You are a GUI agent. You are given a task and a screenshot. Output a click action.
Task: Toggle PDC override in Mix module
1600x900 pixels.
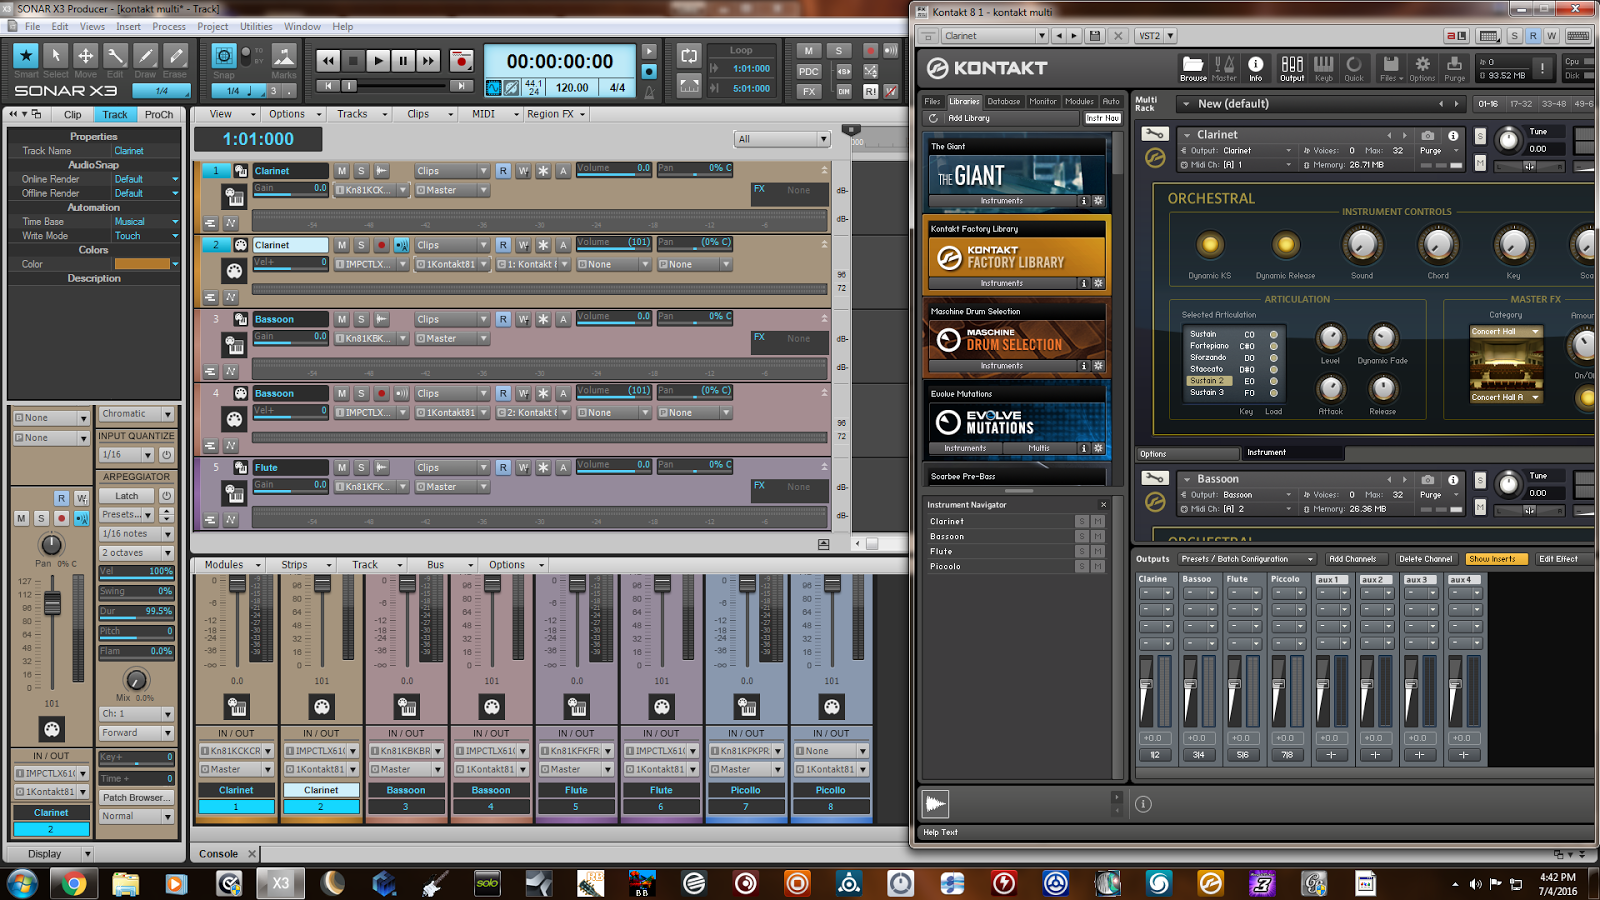point(809,71)
